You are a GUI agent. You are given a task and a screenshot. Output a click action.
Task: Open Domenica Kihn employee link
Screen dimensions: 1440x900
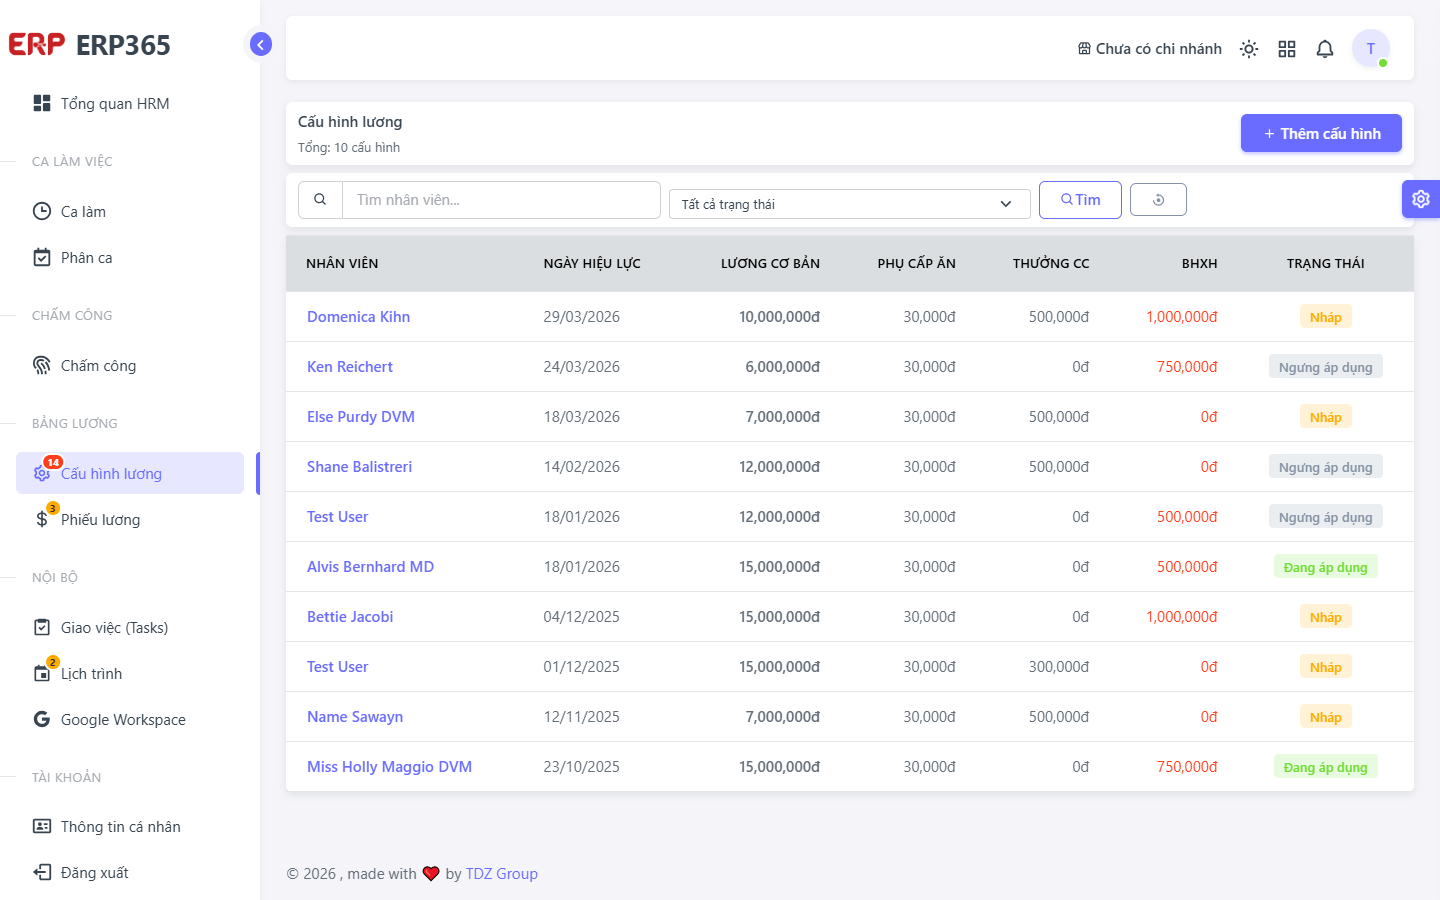pyautogui.click(x=358, y=317)
